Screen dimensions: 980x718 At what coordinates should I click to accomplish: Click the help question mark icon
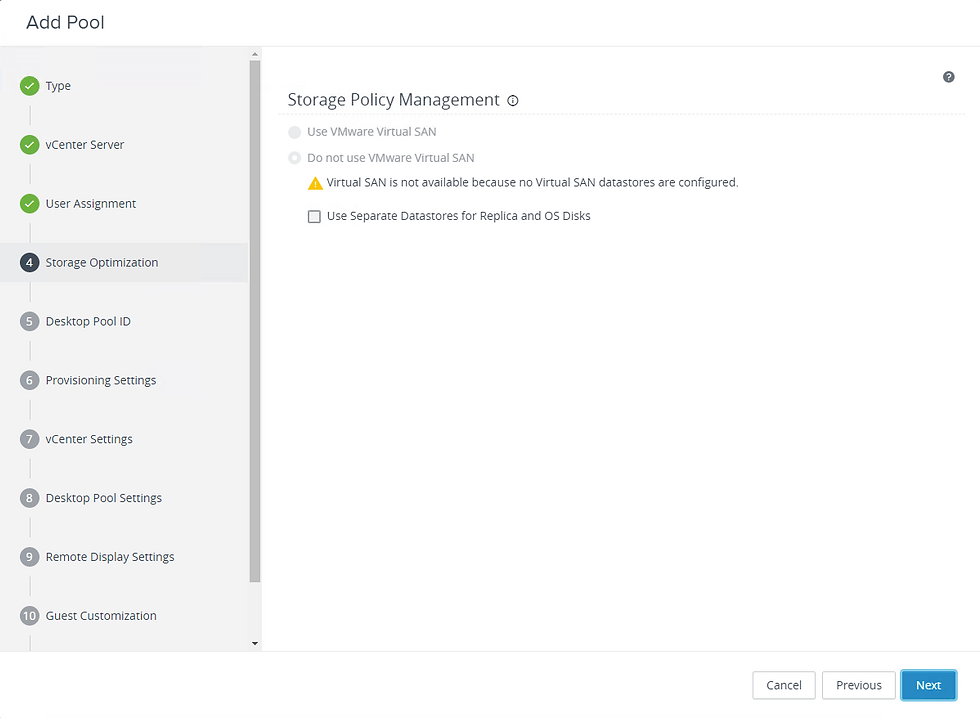[x=948, y=77]
